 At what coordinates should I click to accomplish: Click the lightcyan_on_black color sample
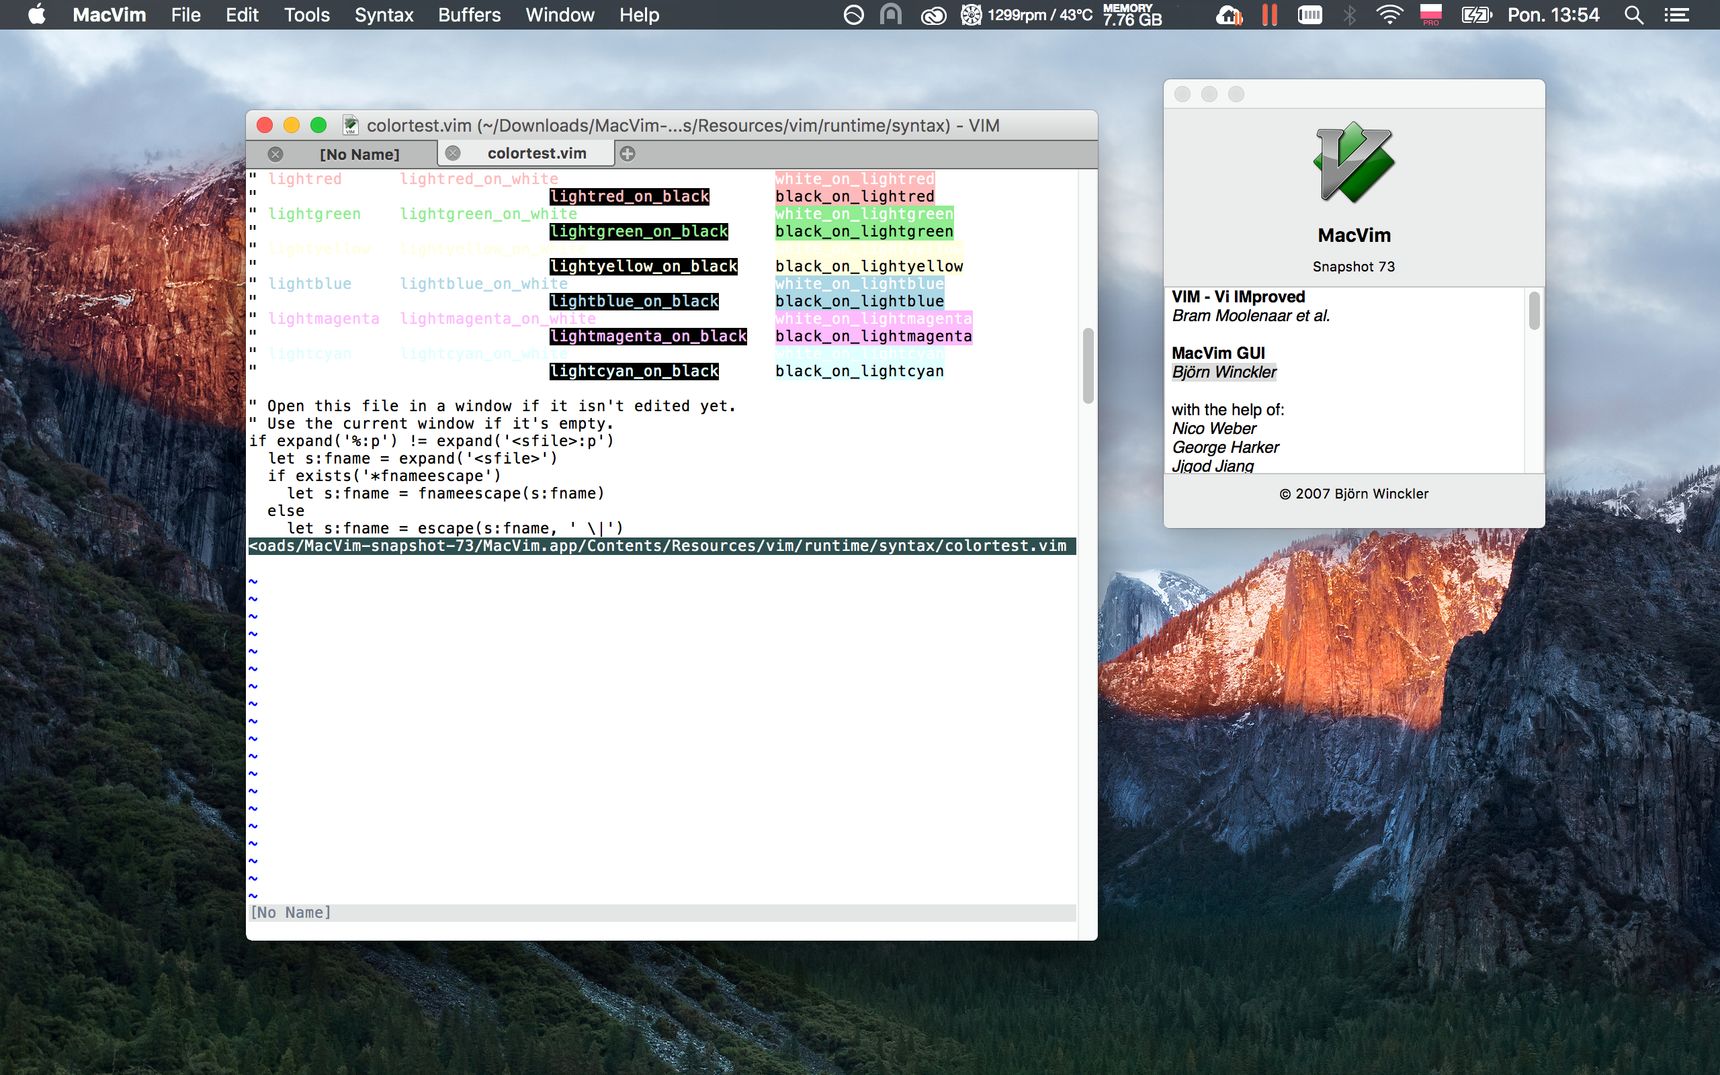634,372
